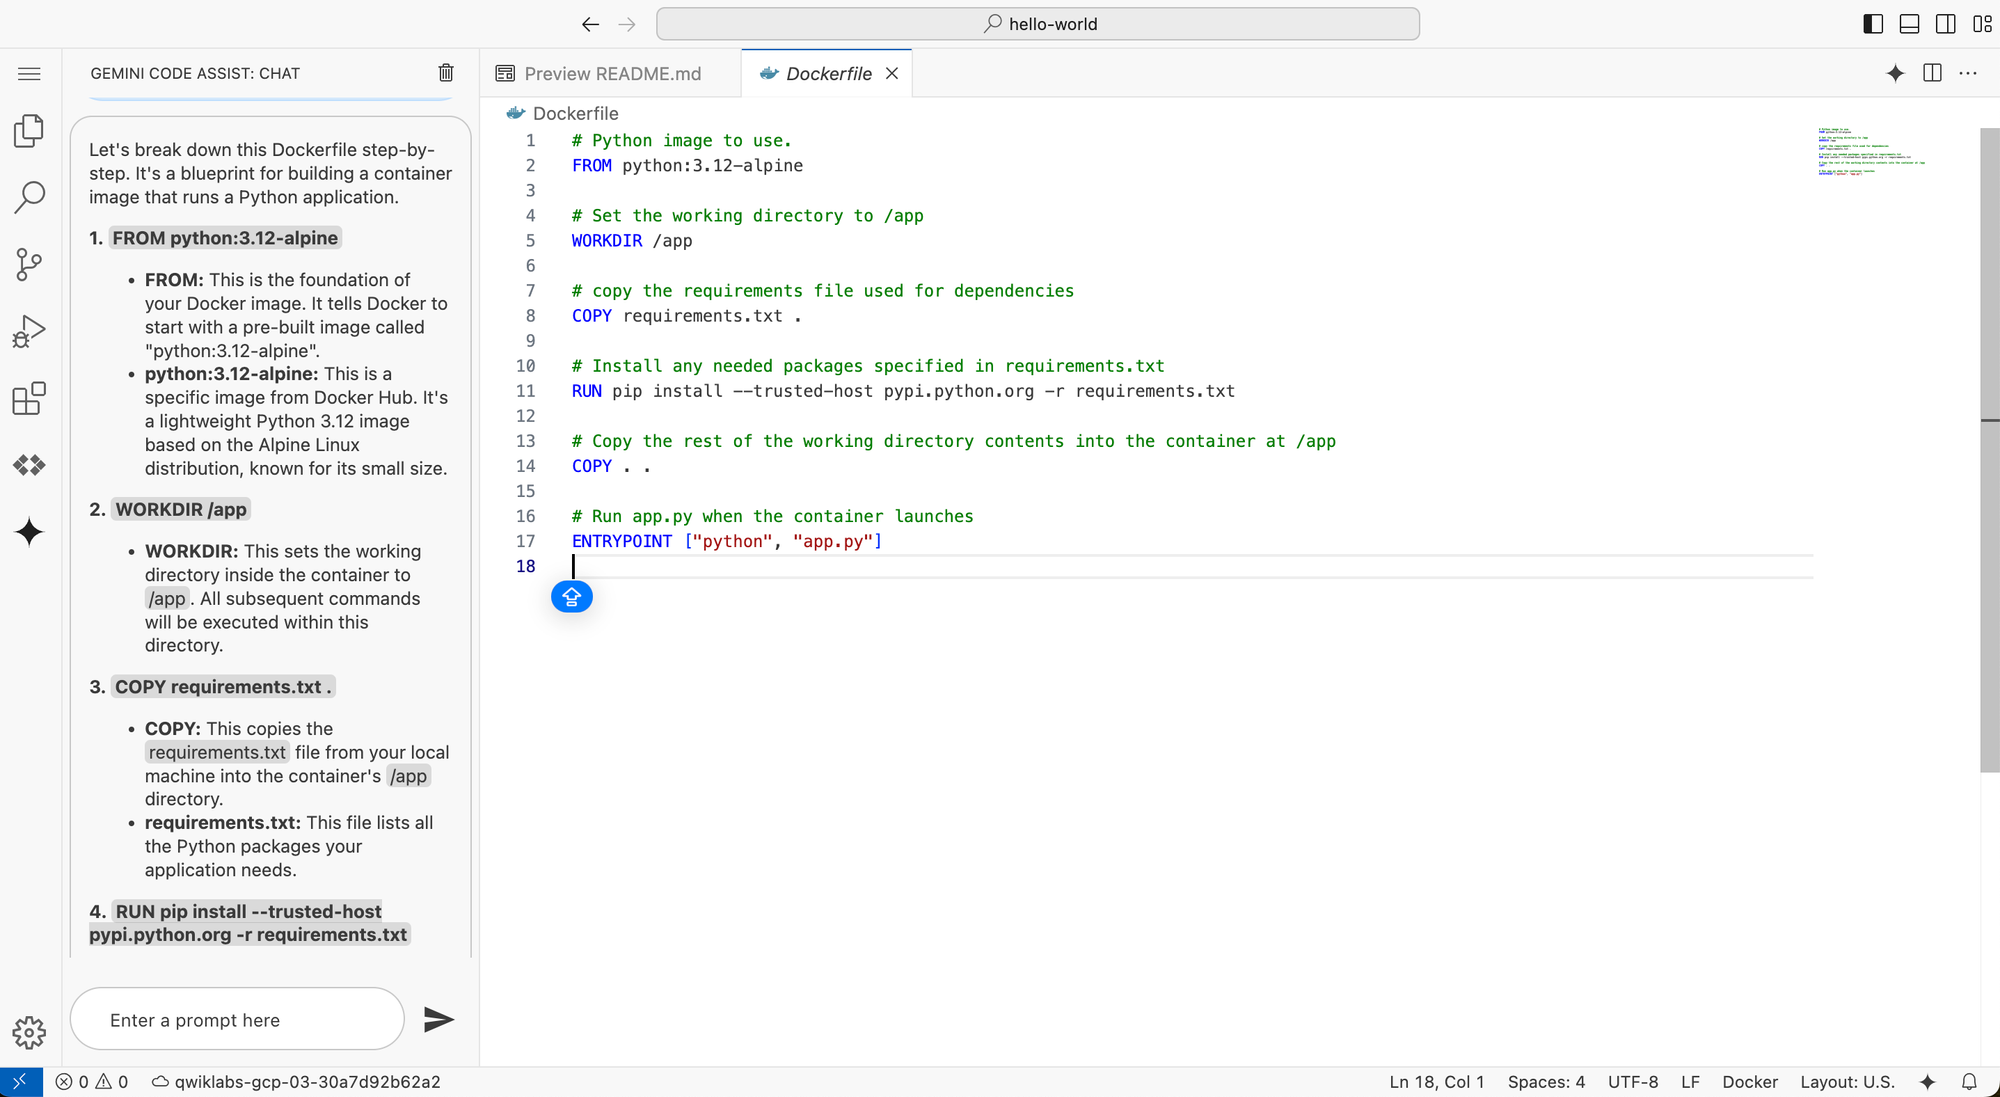Open the Run and Debug view
This screenshot has width=2000, height=1097.
point(29,331)
